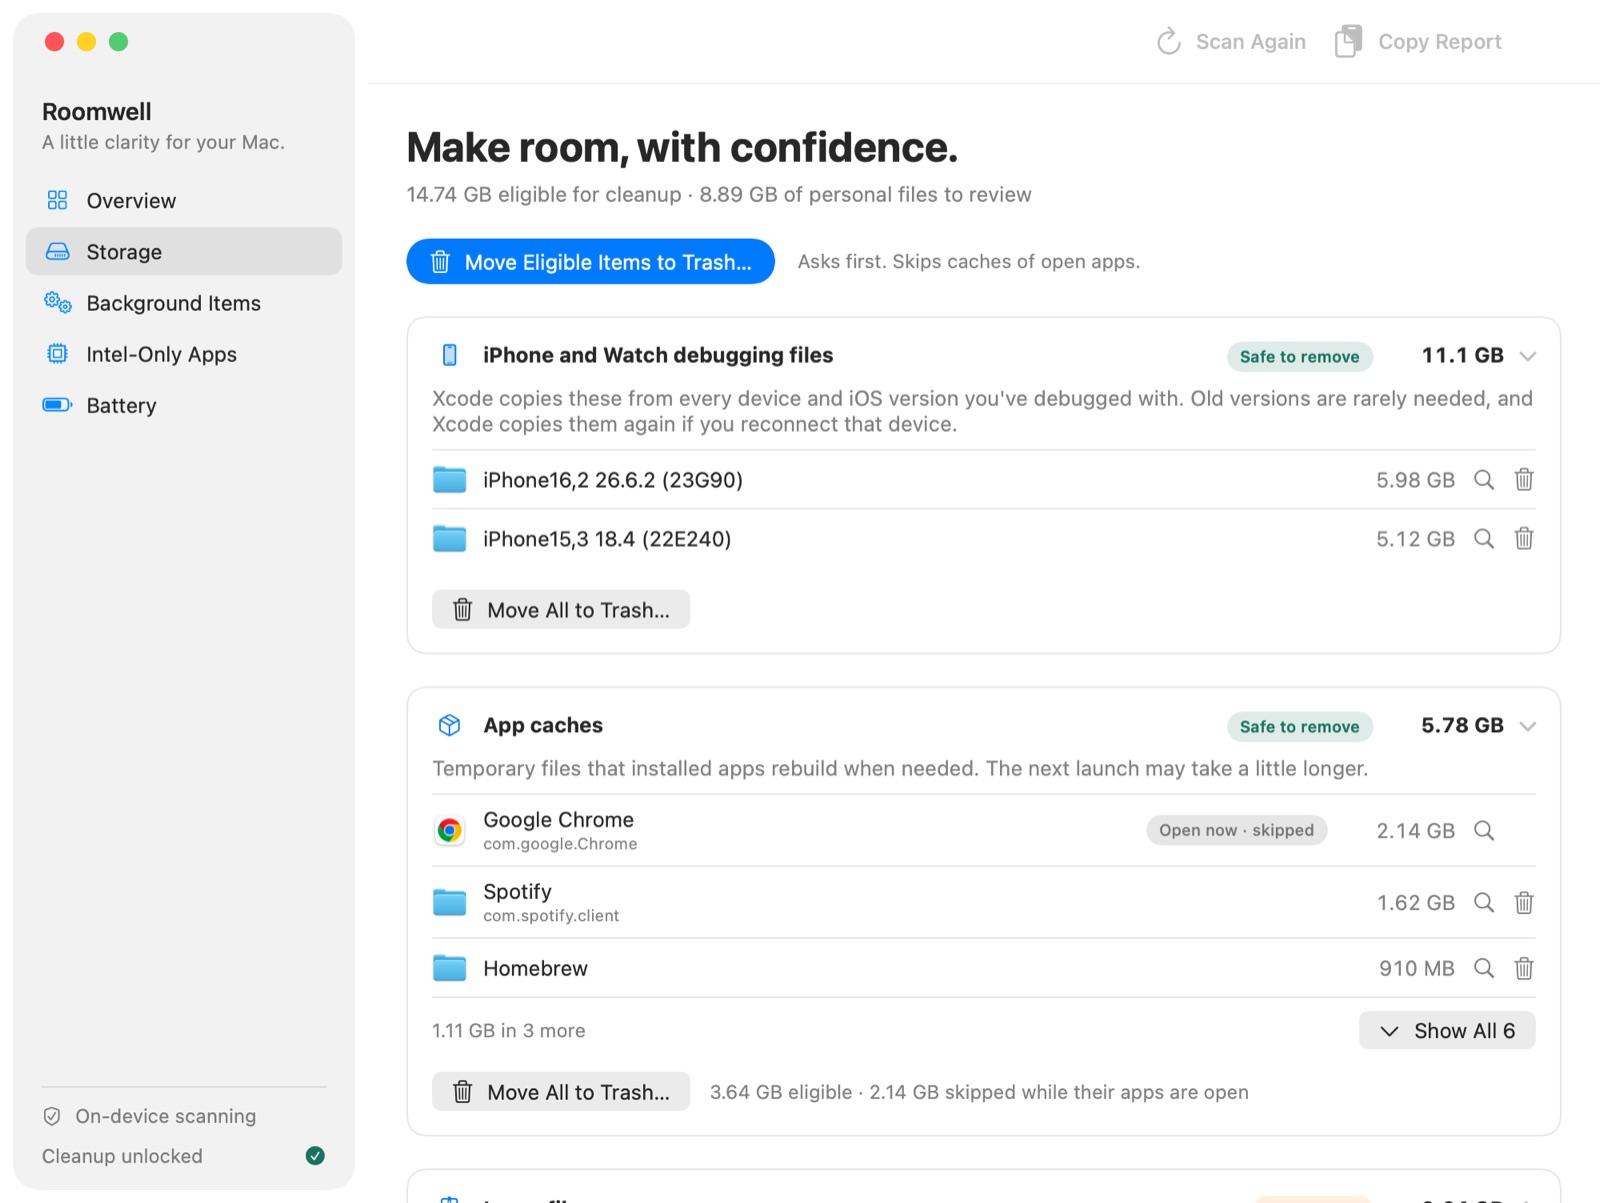1600x1203 pixels.
Task: Select Storage in the sidebar
Action: (184, 252)
